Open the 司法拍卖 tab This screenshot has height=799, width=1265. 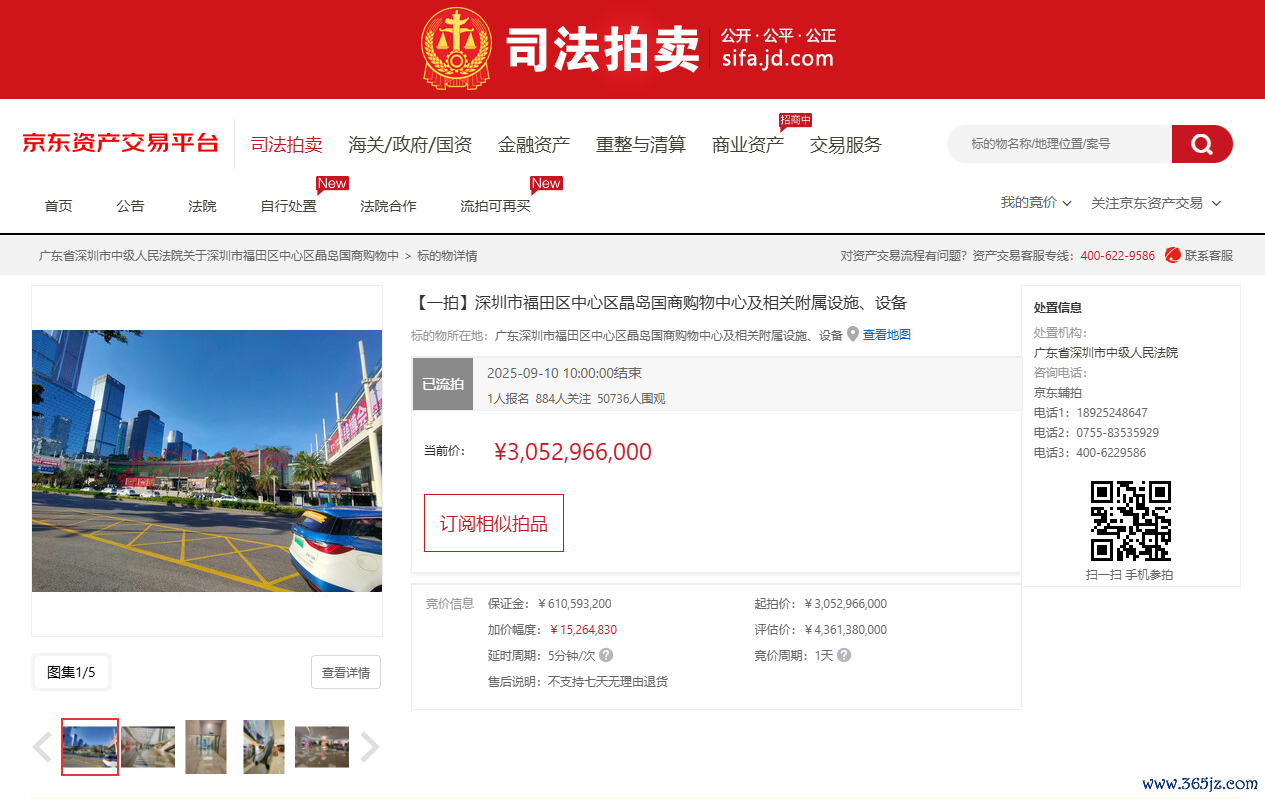(286, 145)
